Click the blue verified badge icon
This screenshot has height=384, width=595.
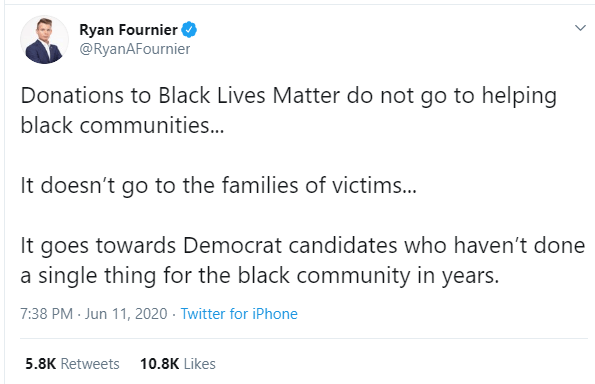point(189,30)
